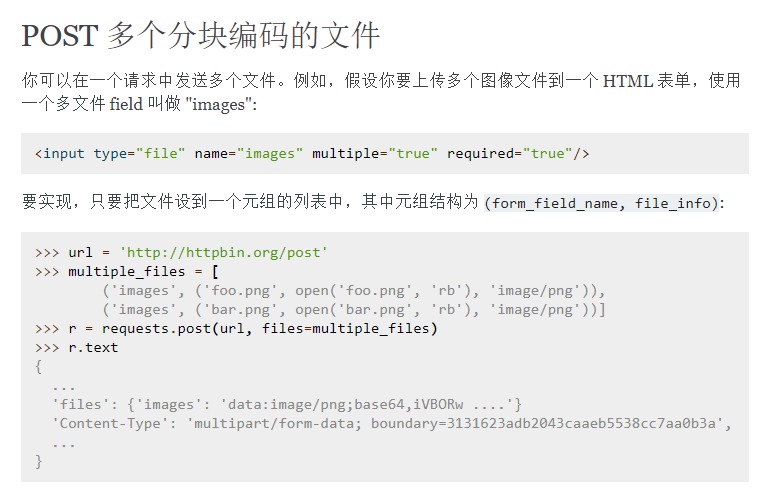Click the heading "POST 多个分块编码的文件"

click(201, 36)
